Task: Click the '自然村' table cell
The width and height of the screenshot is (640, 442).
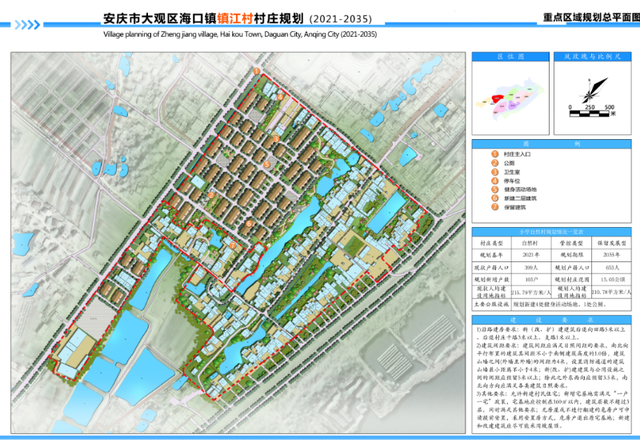Action: (531, 243)
